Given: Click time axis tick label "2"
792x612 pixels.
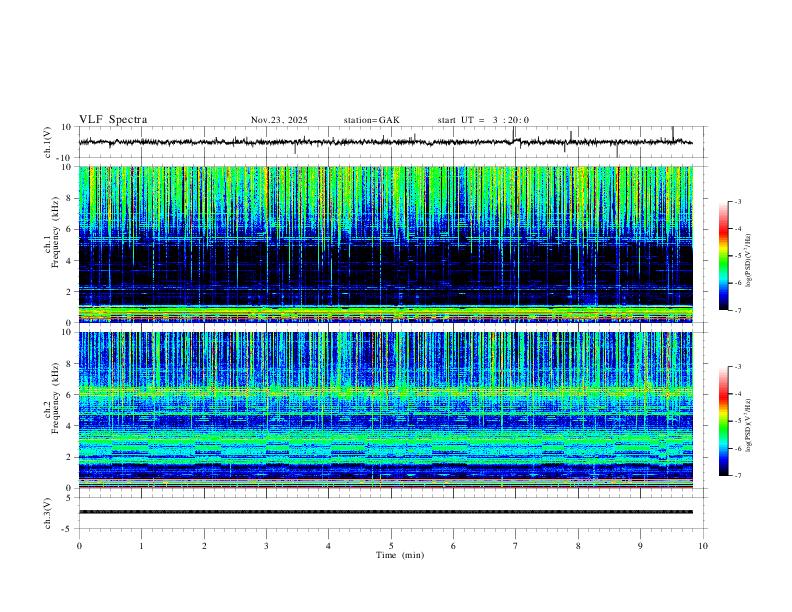Looking at the screenshot, I should coord(204,546).
